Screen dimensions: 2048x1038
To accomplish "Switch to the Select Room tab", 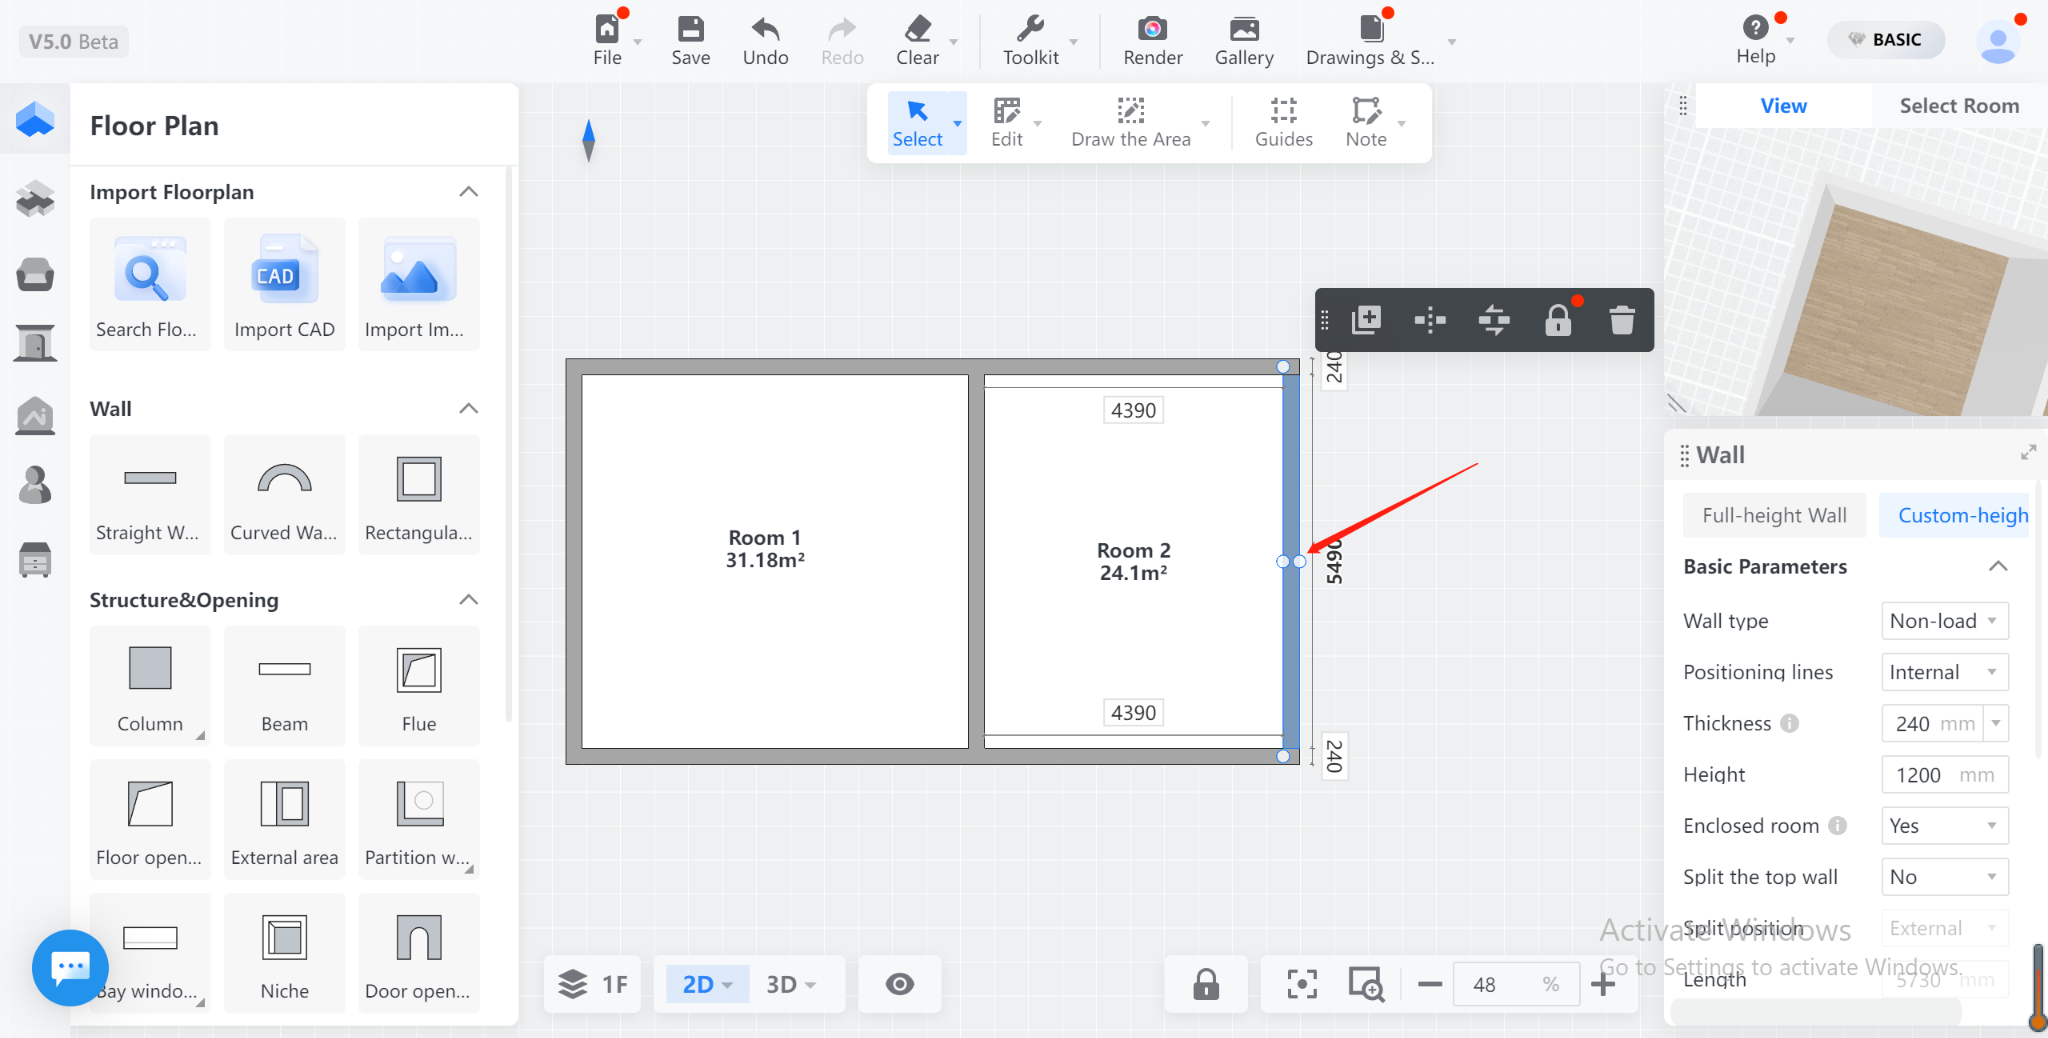I will [1958, 106].
